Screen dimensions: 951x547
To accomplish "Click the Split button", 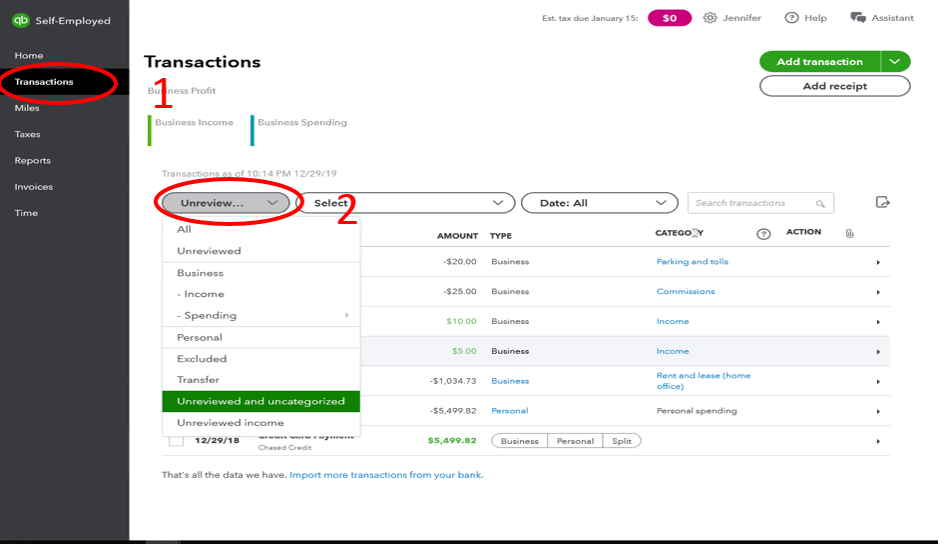I will point(622,441).
